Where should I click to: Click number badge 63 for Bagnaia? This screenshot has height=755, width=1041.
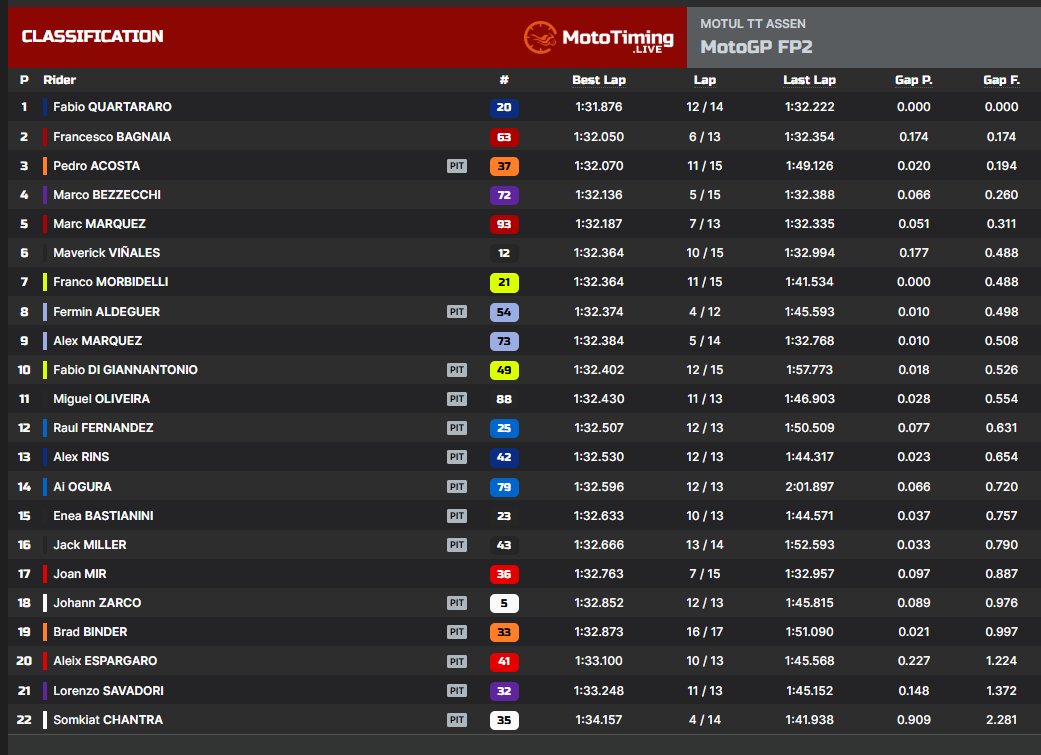(504, 137)
